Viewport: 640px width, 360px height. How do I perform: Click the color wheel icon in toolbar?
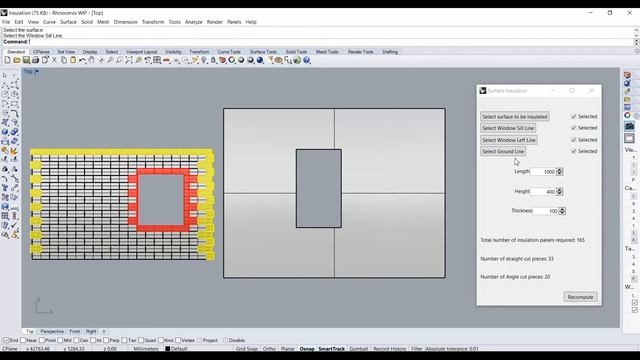(x=231, y=60)
